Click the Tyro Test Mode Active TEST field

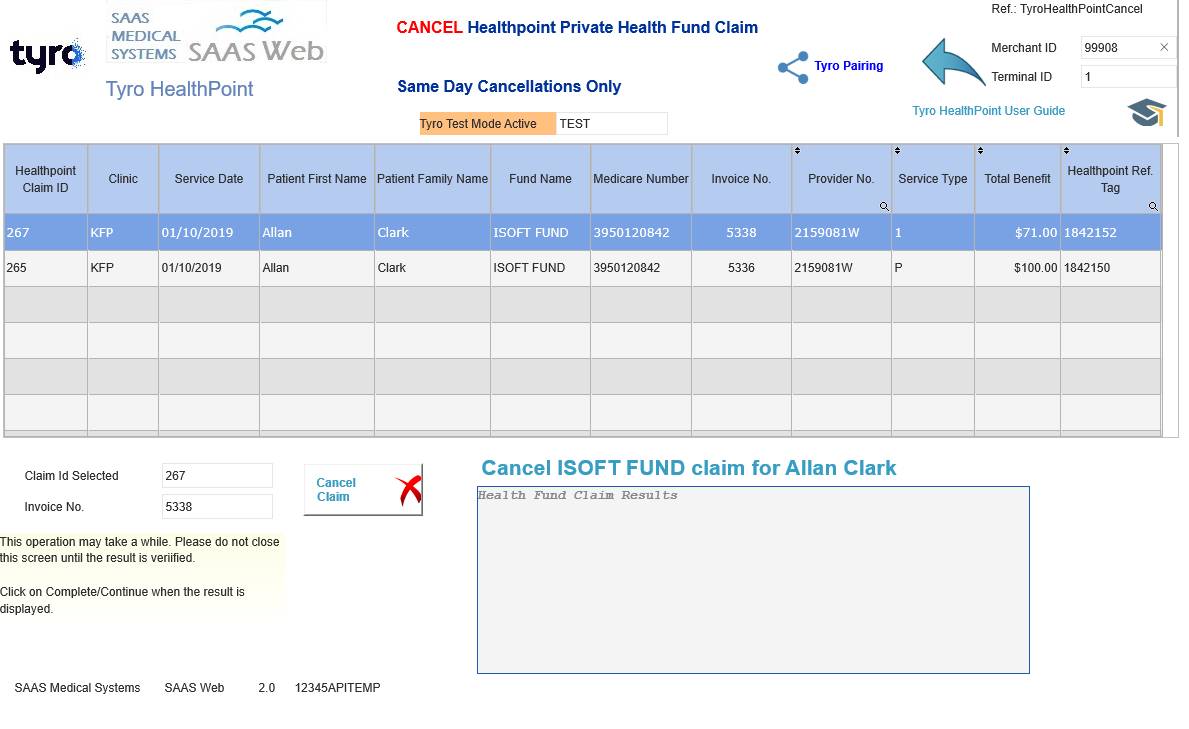611,124
